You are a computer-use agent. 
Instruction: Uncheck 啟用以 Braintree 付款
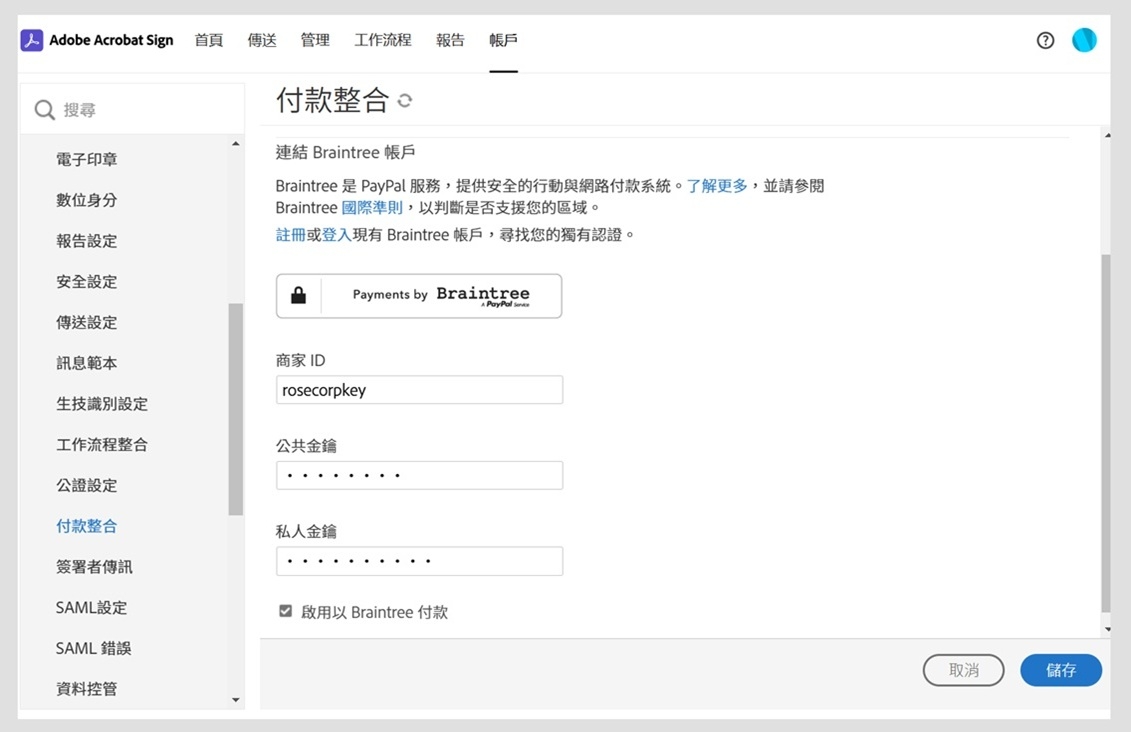pyautogui.click(x=285, y=611)
